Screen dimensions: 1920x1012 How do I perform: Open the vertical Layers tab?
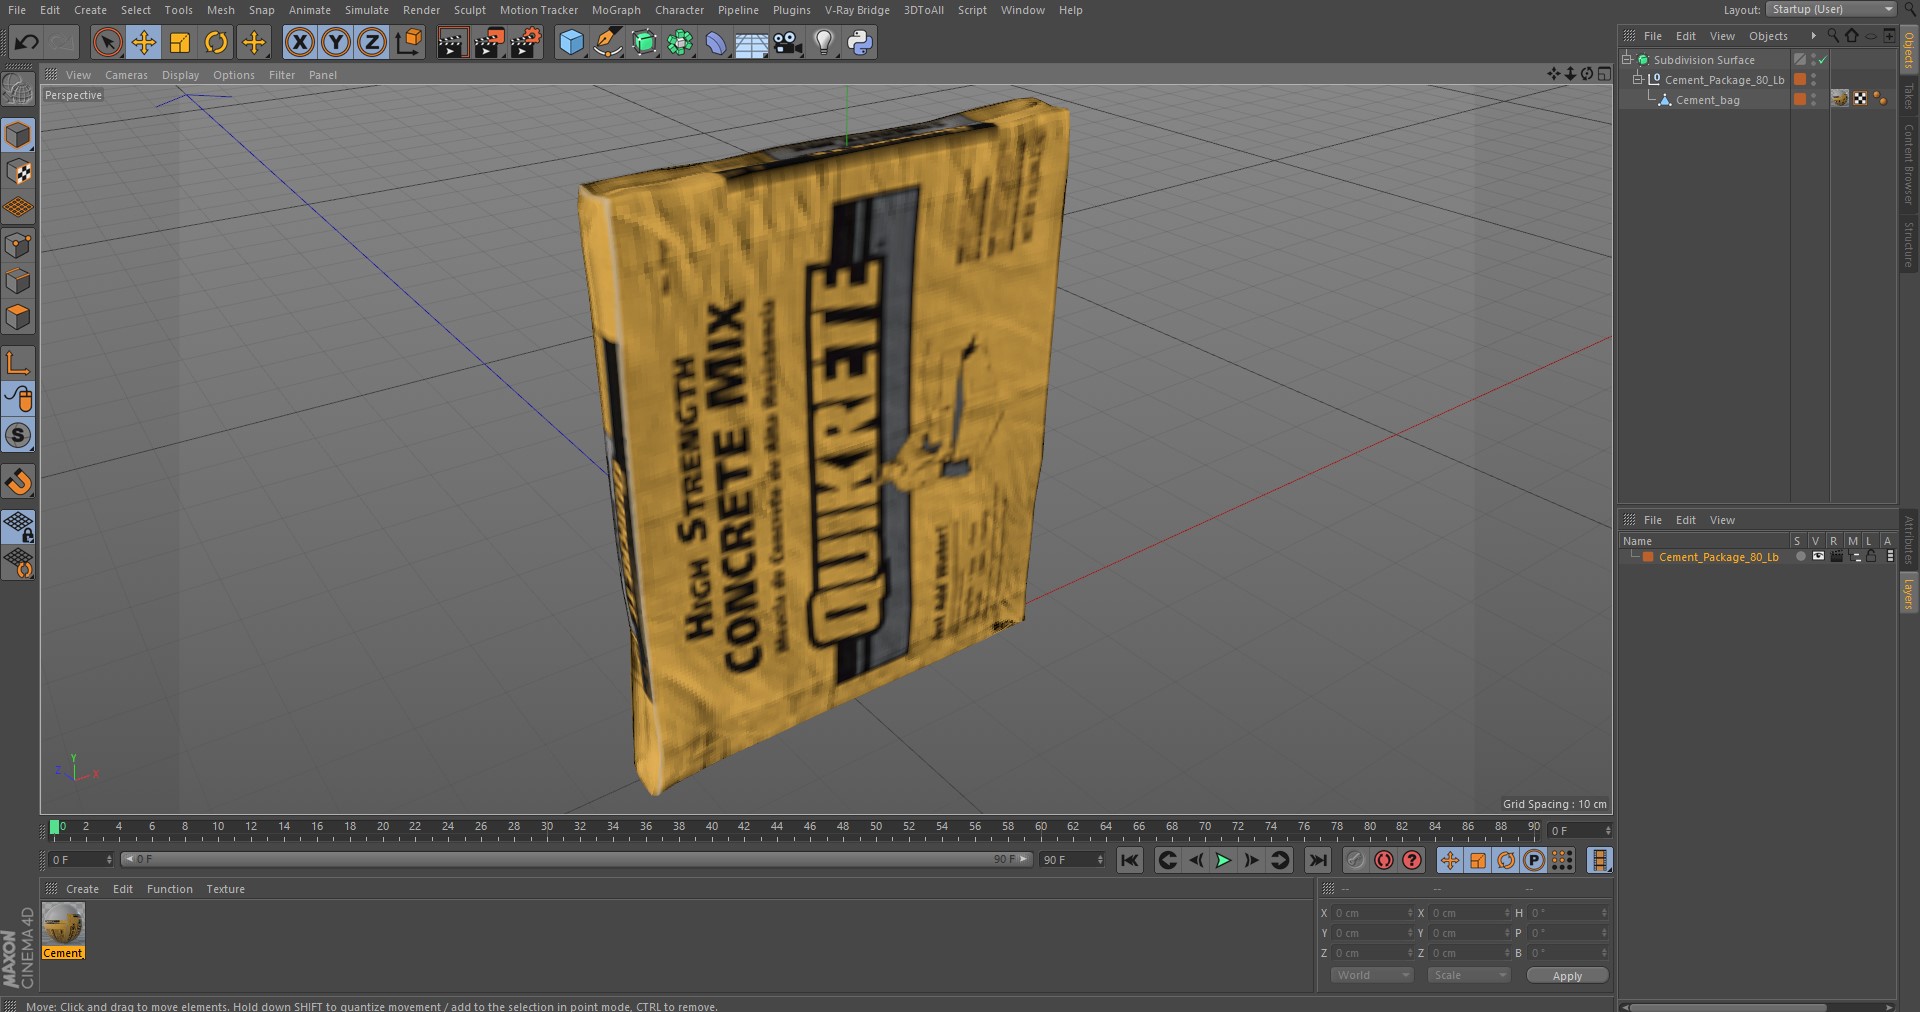[1909, 594]
